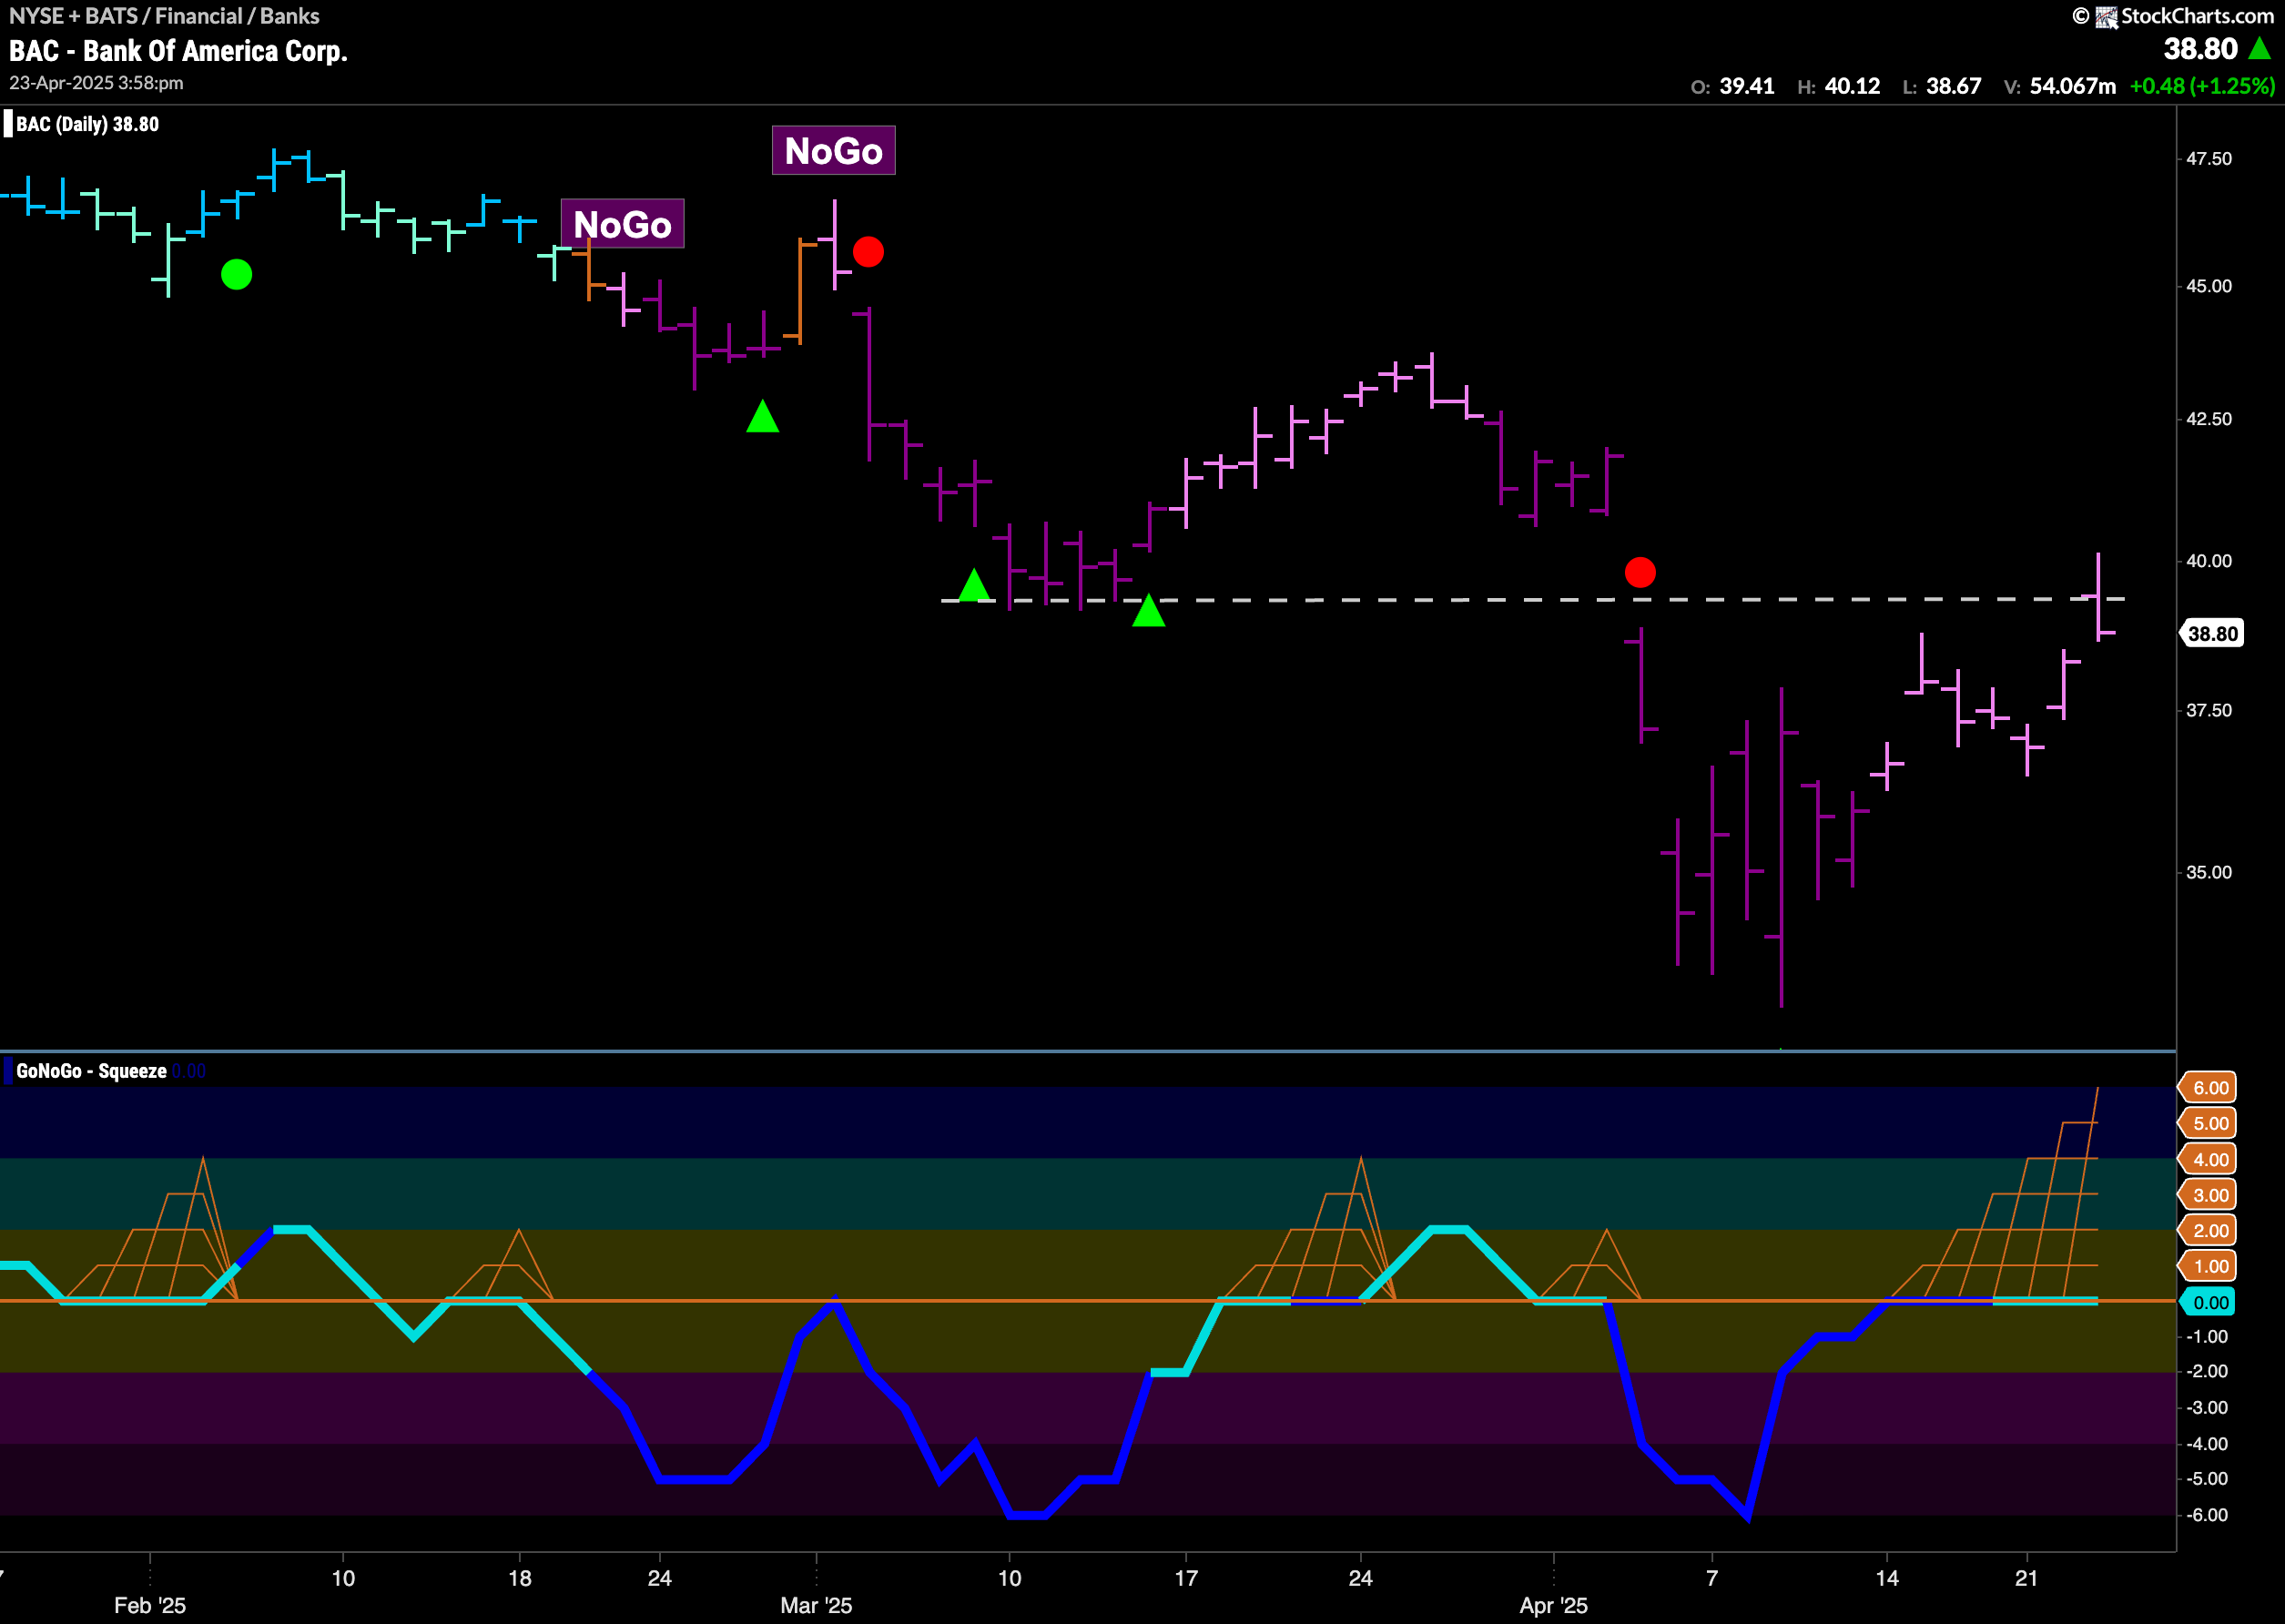Click the lower NoGo label box
This screenshot has height=1624, width=2285.
(x=622, y=224)
